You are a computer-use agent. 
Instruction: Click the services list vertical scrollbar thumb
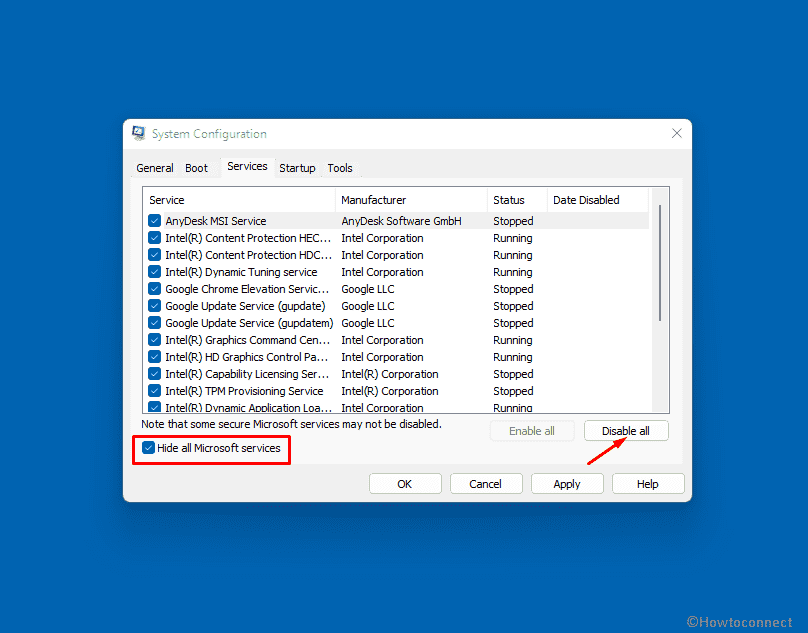pyautogui.click(x=660, y=263)
